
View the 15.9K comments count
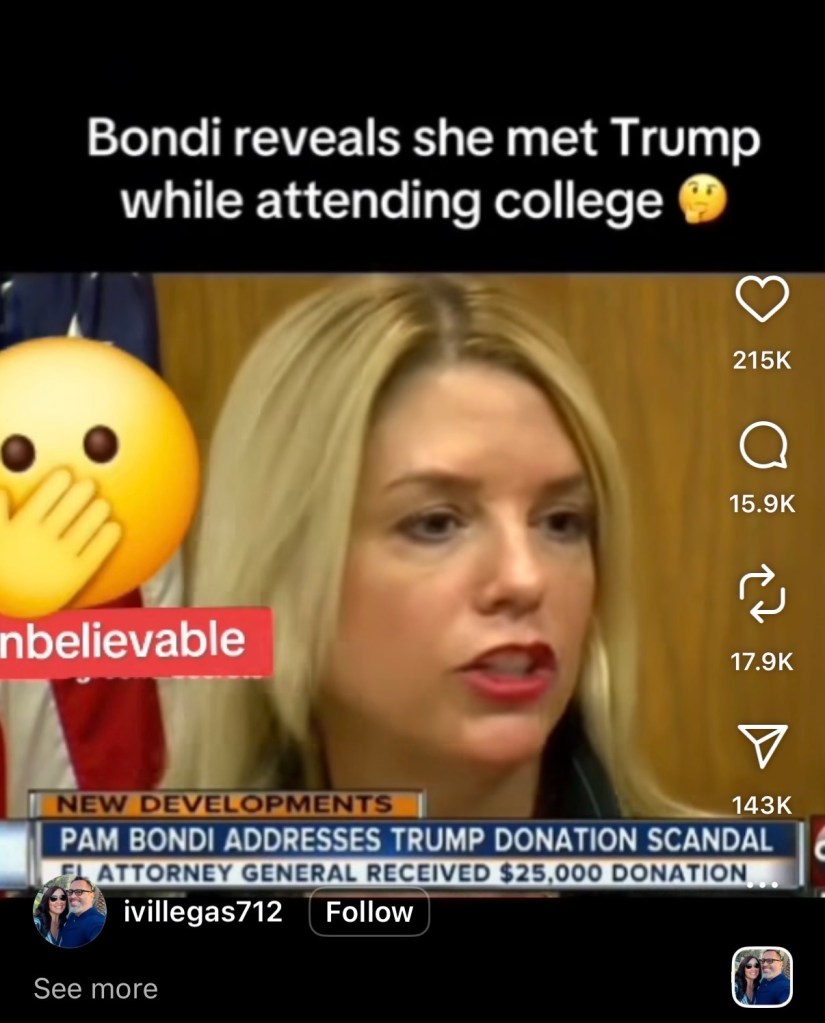tap(762, 504)
